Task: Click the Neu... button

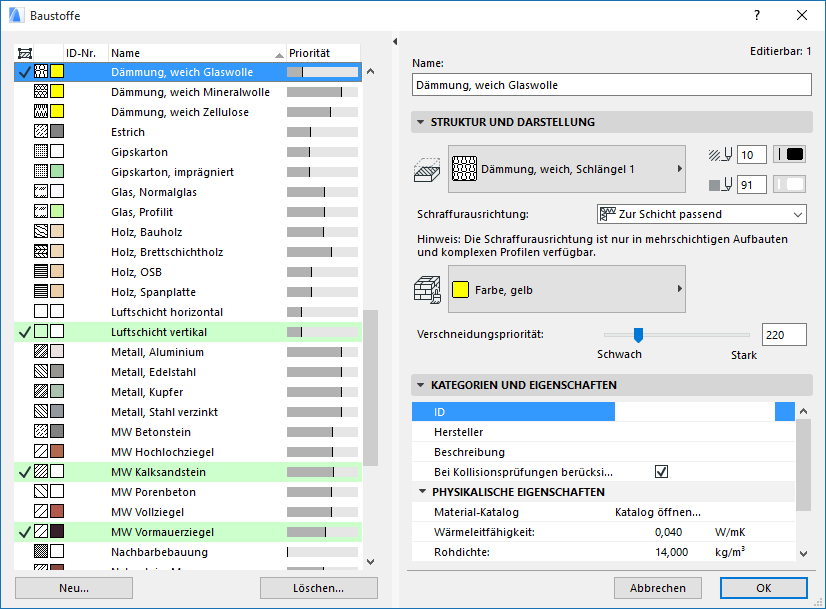Action: [74, 588]
